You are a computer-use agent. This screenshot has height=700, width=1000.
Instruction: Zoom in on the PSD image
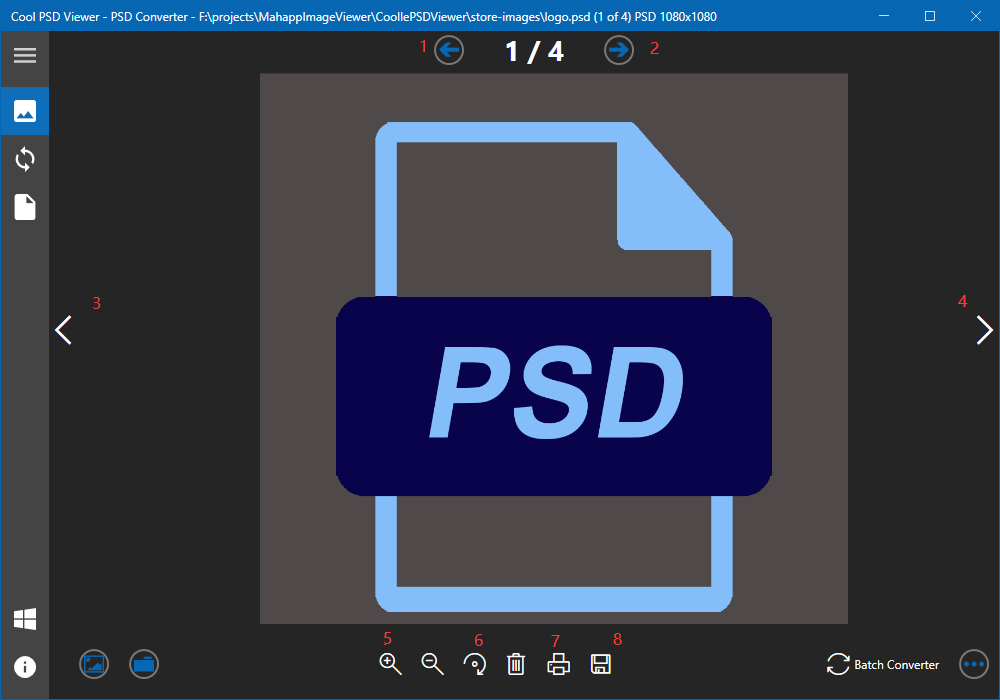(390, 664)
